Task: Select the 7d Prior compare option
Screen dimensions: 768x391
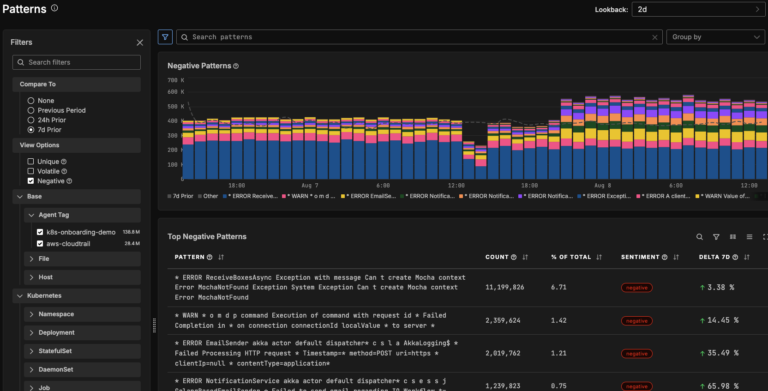Action: 31,130
